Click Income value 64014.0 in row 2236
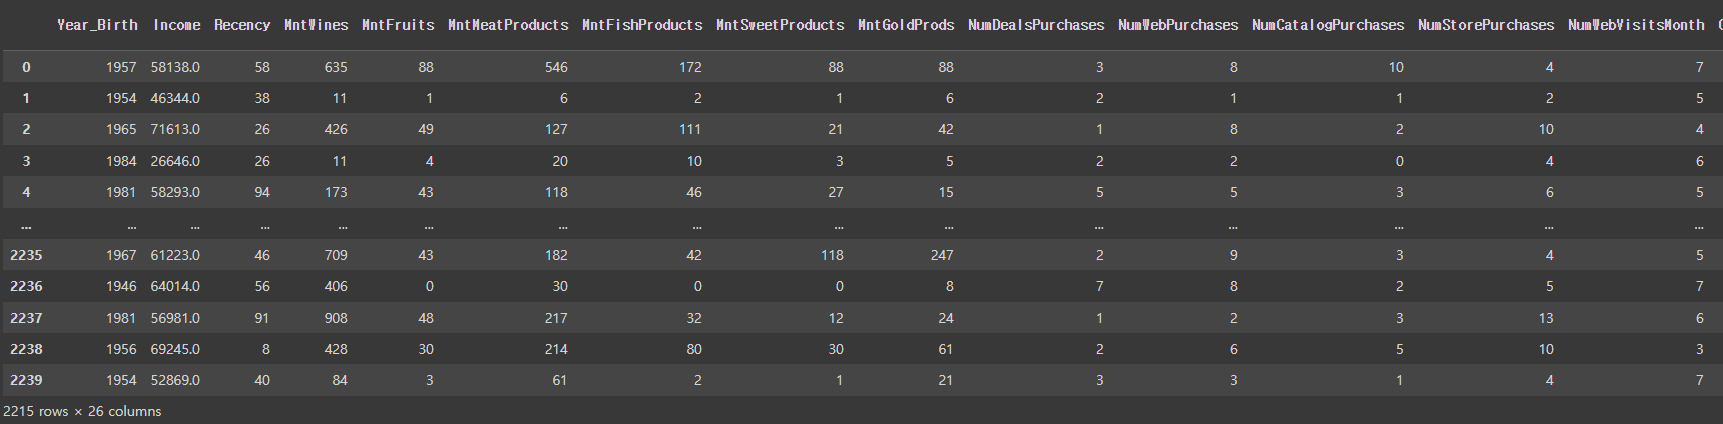 pyautogui.click(x=175, y=286)
